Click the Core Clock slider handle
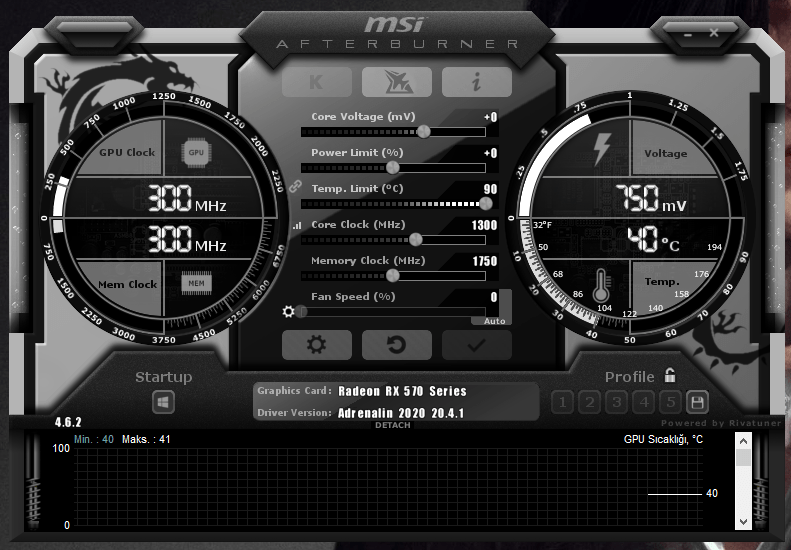 (x=416, y=240)
